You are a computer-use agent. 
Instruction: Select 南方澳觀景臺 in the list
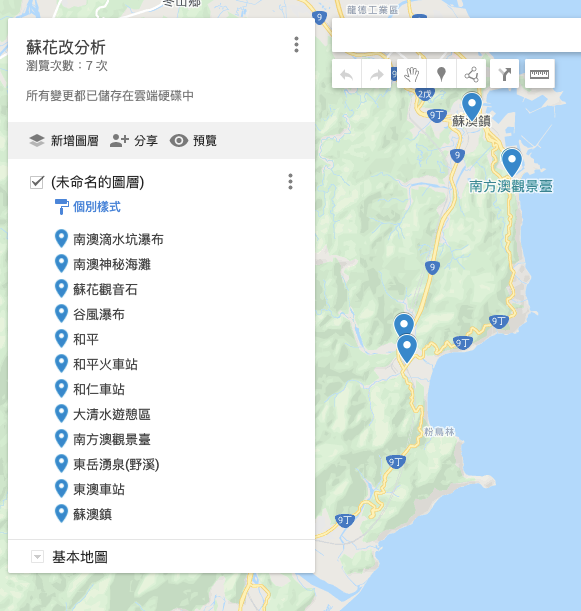tap(112, 439)
